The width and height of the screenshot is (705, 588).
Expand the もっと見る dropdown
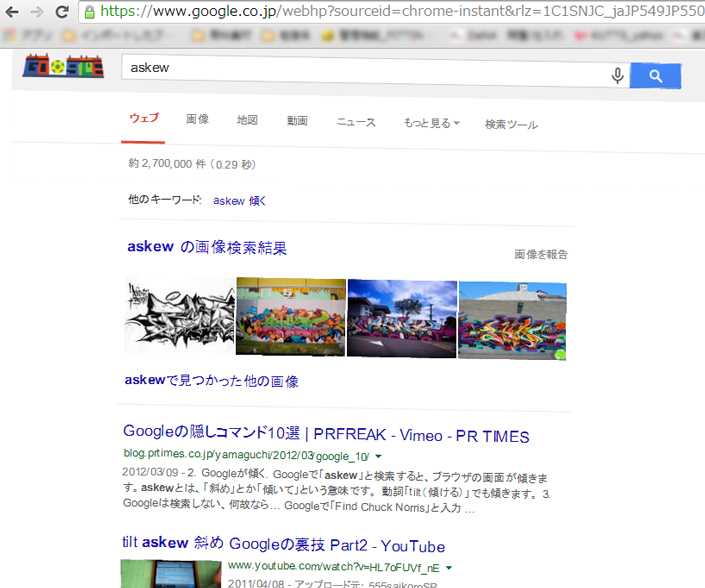click(431, 123)
